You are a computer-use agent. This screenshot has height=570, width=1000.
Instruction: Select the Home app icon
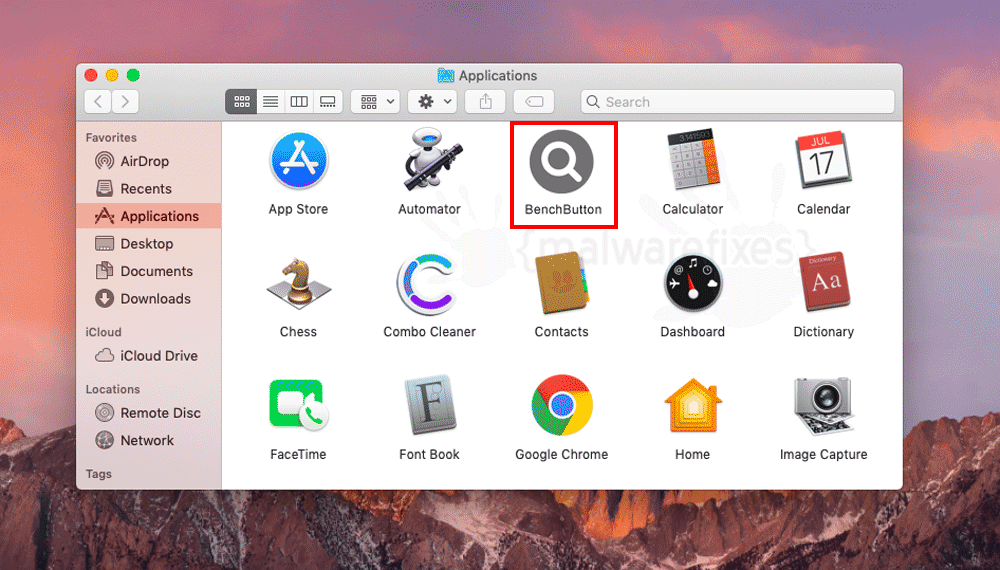pos(693,406)
